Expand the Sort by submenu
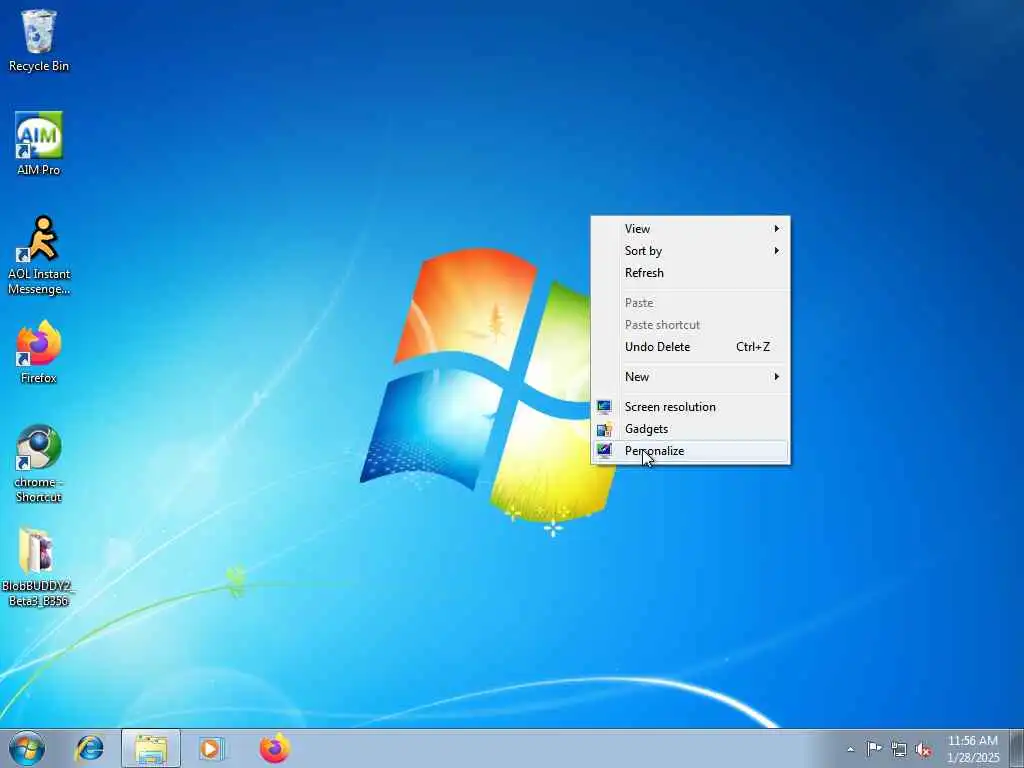The width and height of the screenshot is (1024, 768). (690, 251)
